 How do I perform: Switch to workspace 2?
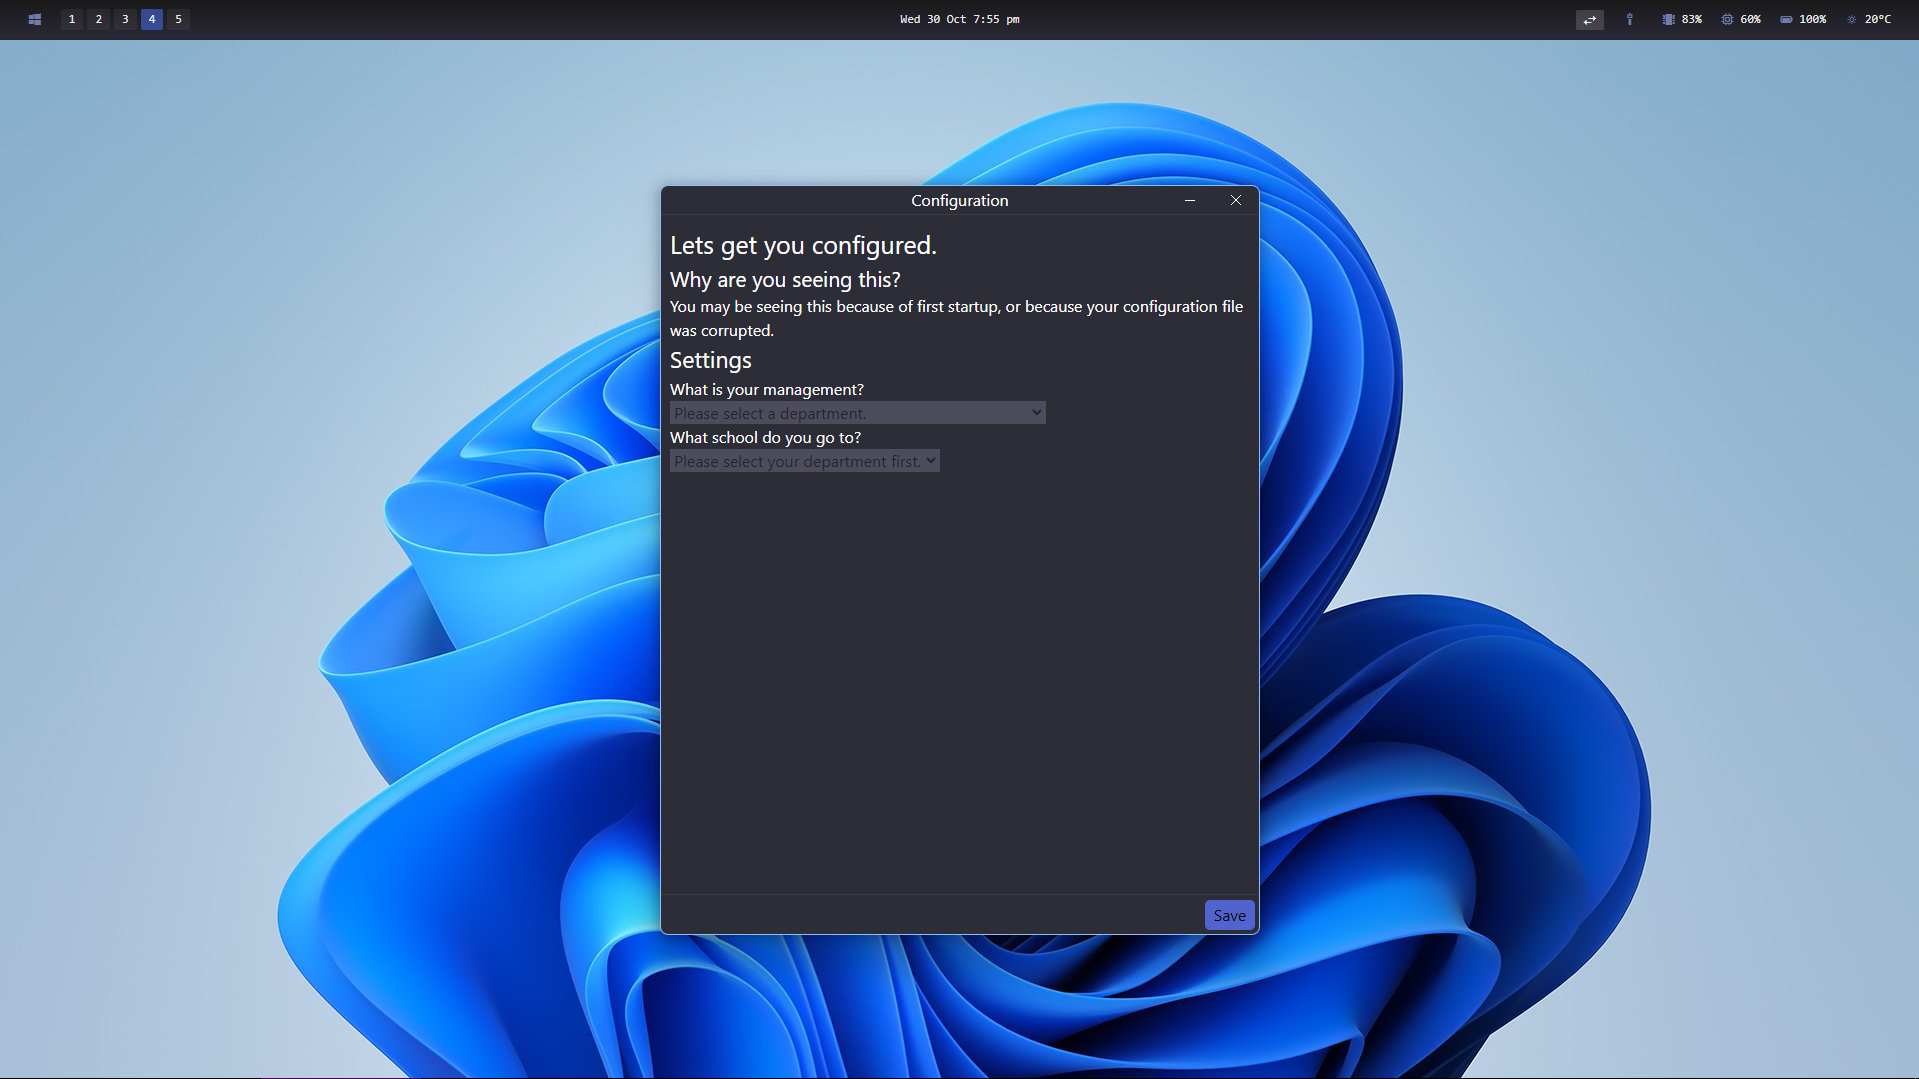(99, 19)
